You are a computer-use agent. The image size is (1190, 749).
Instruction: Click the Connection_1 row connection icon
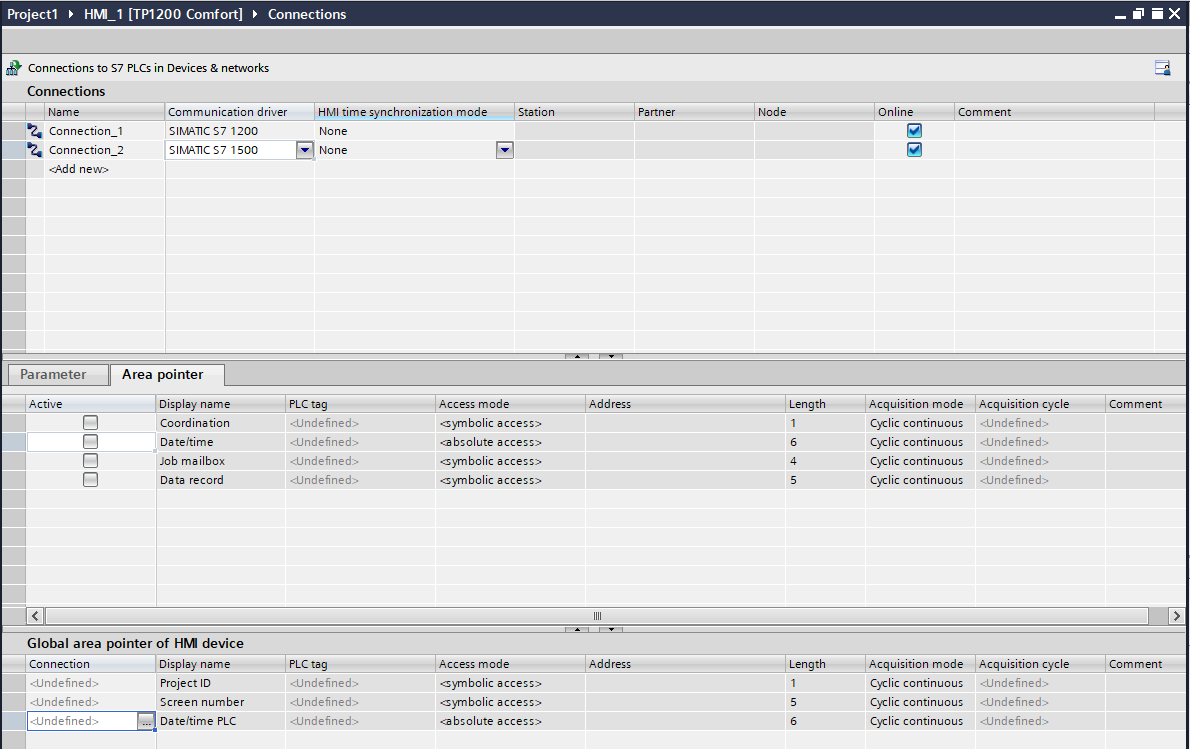point(35,131)
